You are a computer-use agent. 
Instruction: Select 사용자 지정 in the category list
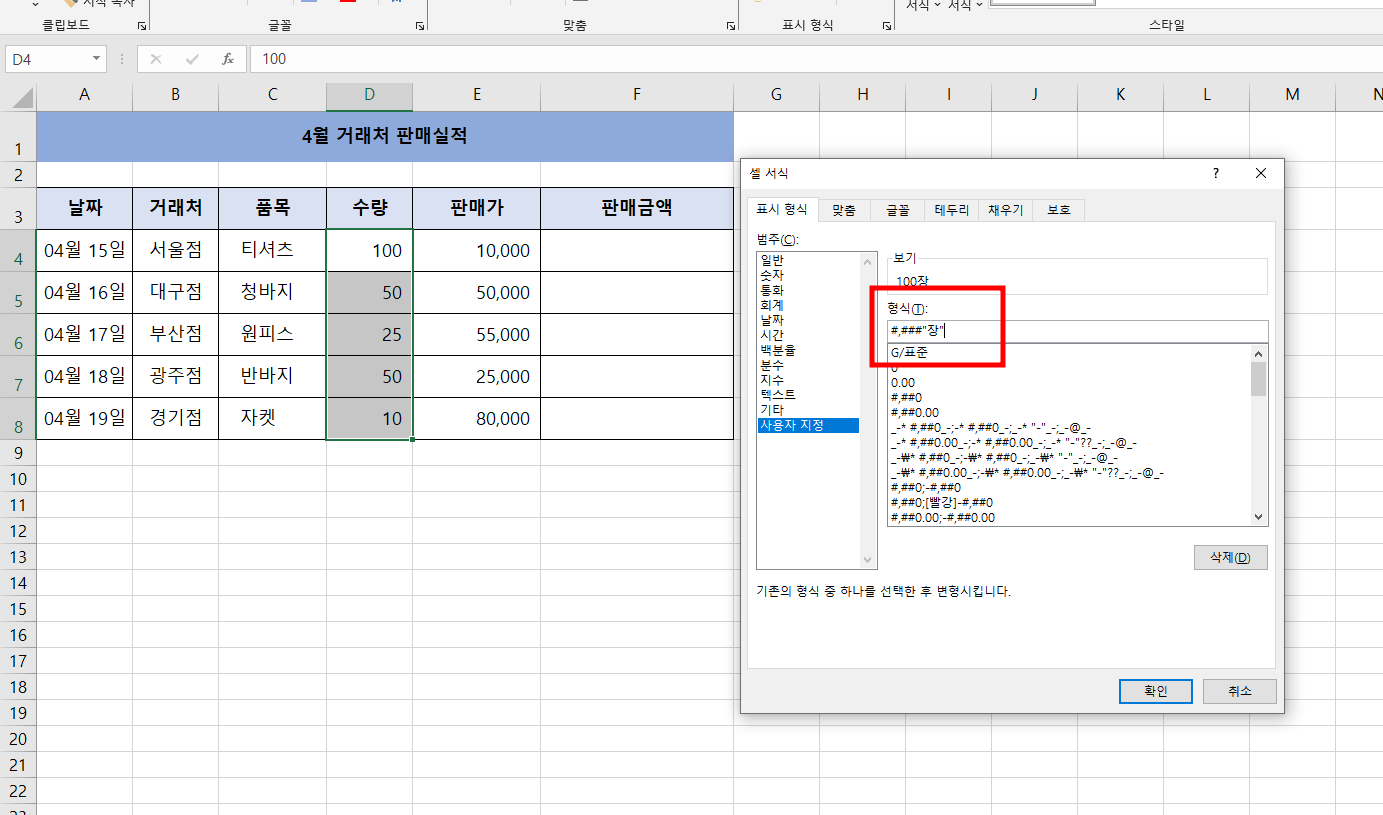click(808, 425)
